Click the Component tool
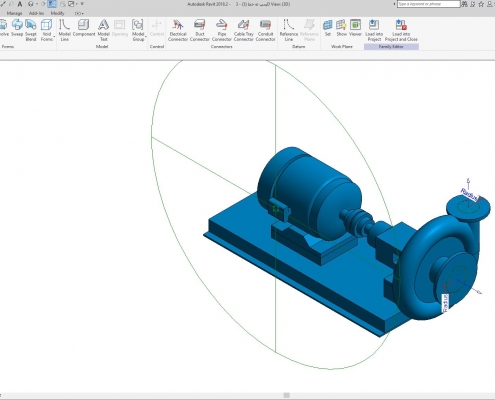495x400 pixels. pyautogui.click(x=84, y=28)
